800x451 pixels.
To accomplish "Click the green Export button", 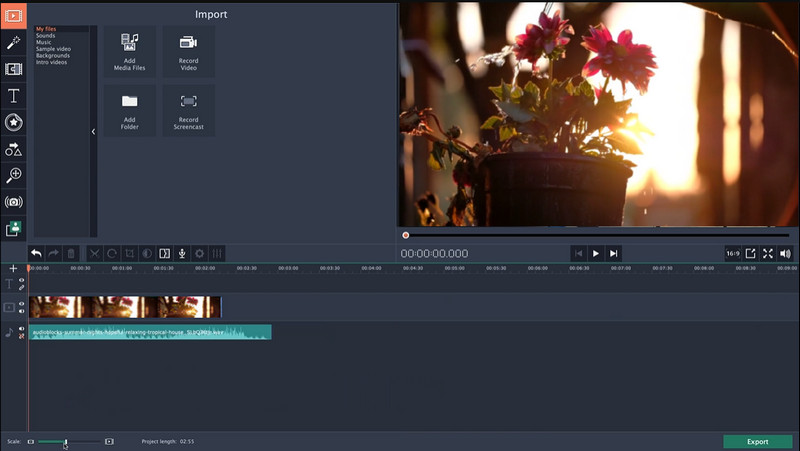I will (758, 442).
